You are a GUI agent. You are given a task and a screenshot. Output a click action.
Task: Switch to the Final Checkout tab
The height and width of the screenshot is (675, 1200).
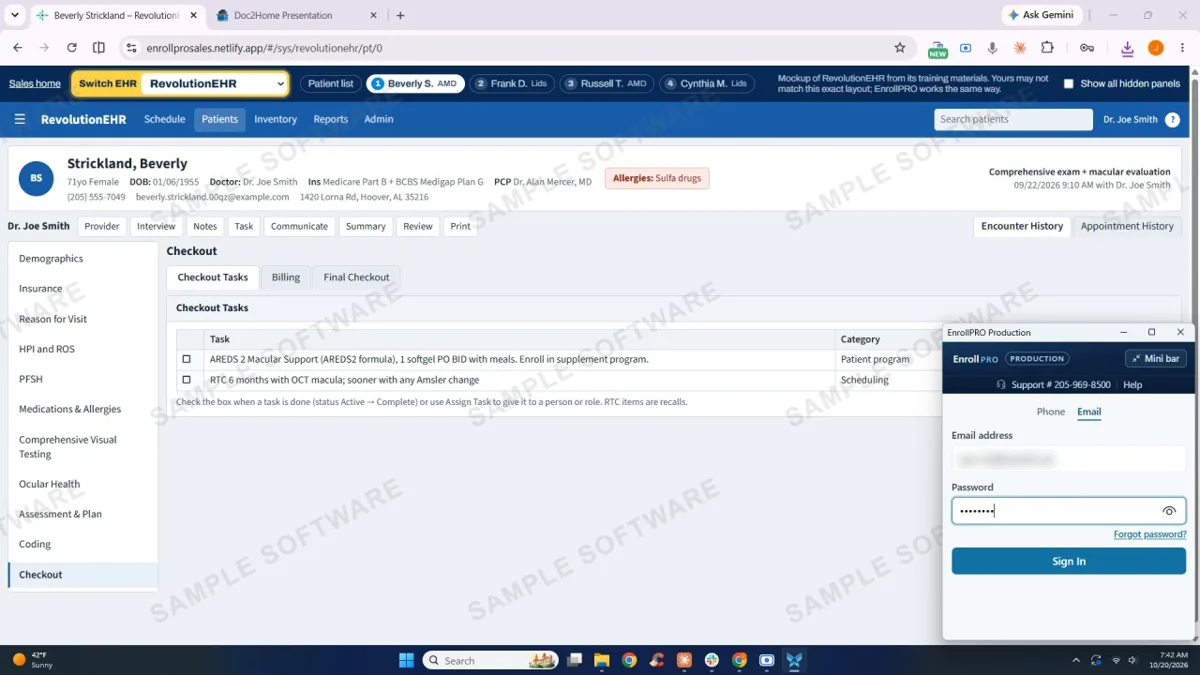(x=356, y=277)
